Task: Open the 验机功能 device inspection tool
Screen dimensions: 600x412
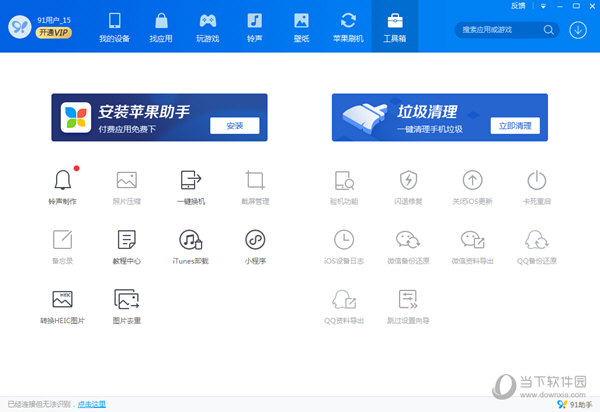Action: click(344, 187)
